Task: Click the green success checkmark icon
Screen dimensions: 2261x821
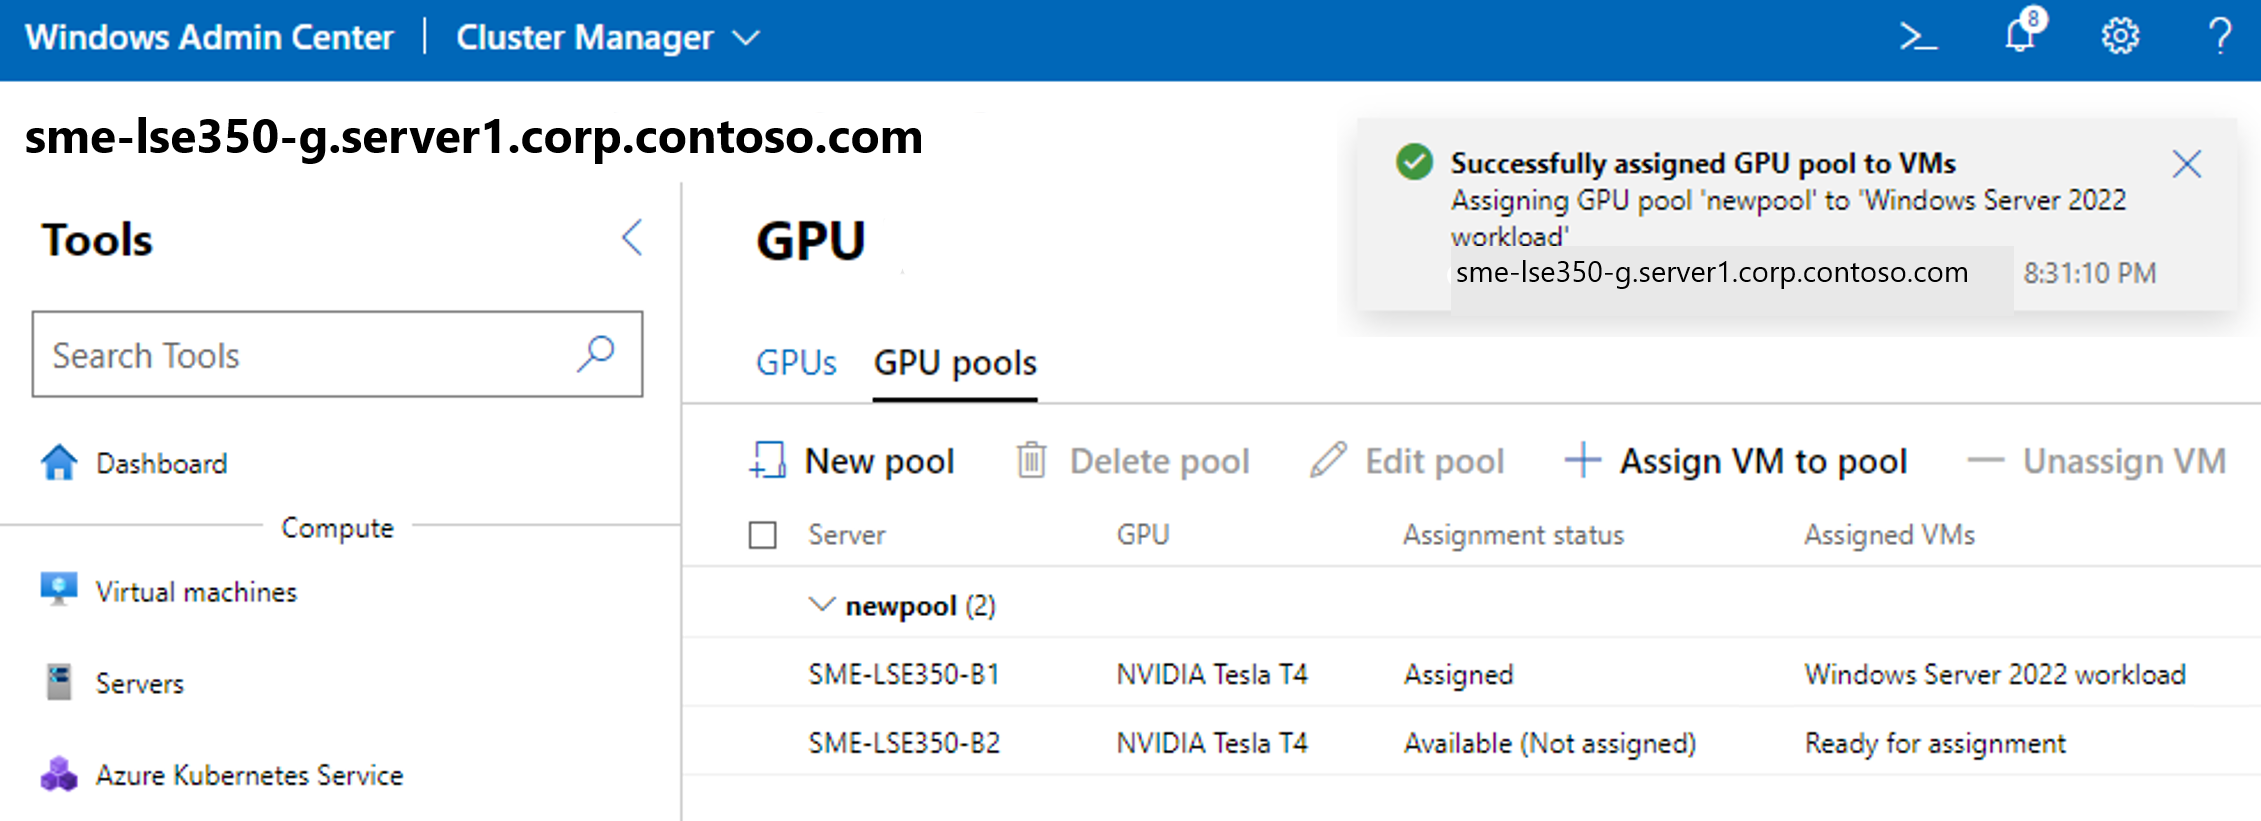Action: [x=1415, y=162]
